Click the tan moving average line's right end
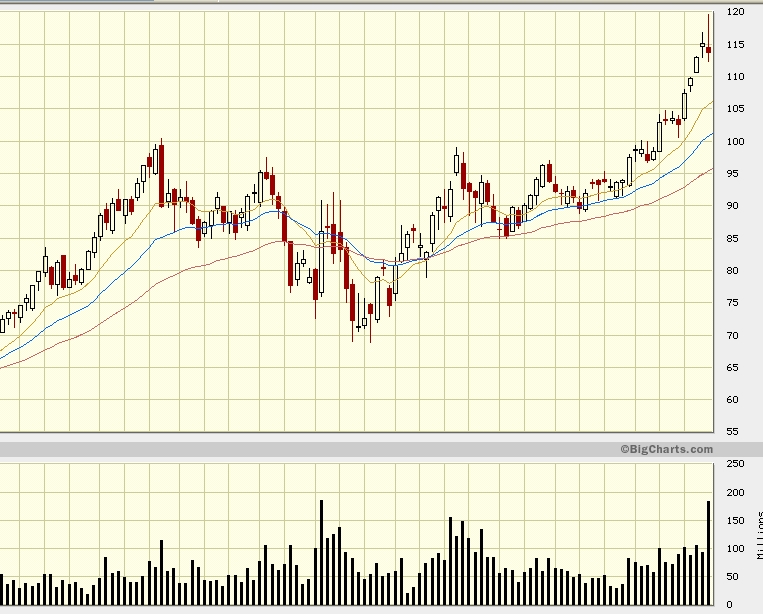The height and width of the screenshot is (614, 763). 710,102
